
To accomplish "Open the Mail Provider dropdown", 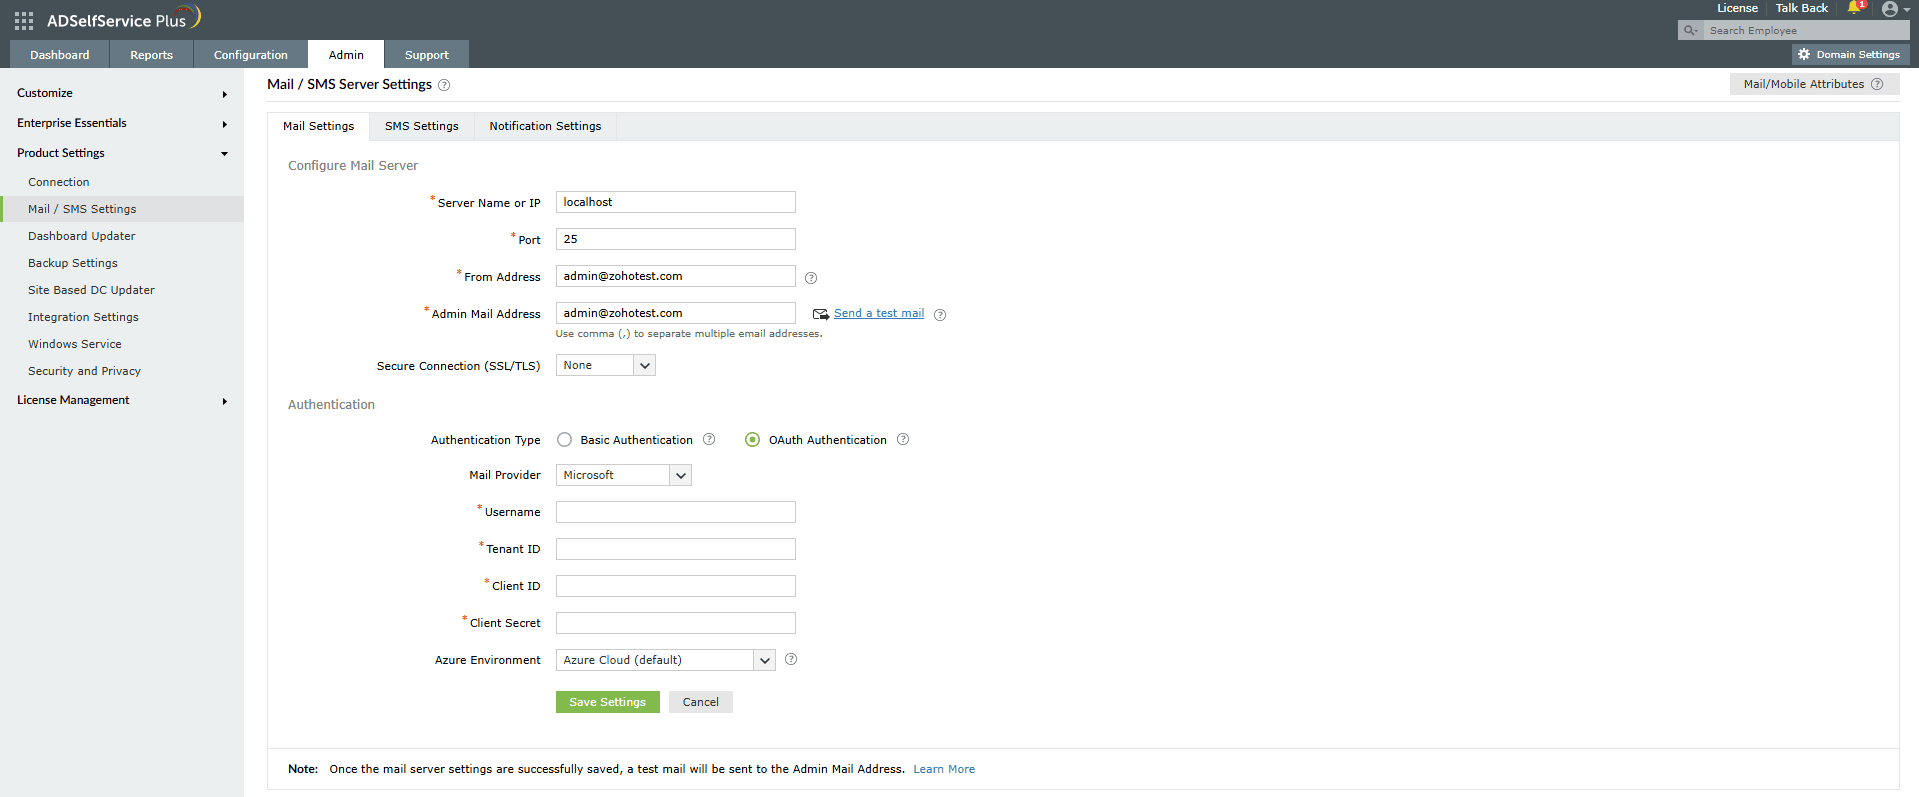I will click(x=623, y=476).
